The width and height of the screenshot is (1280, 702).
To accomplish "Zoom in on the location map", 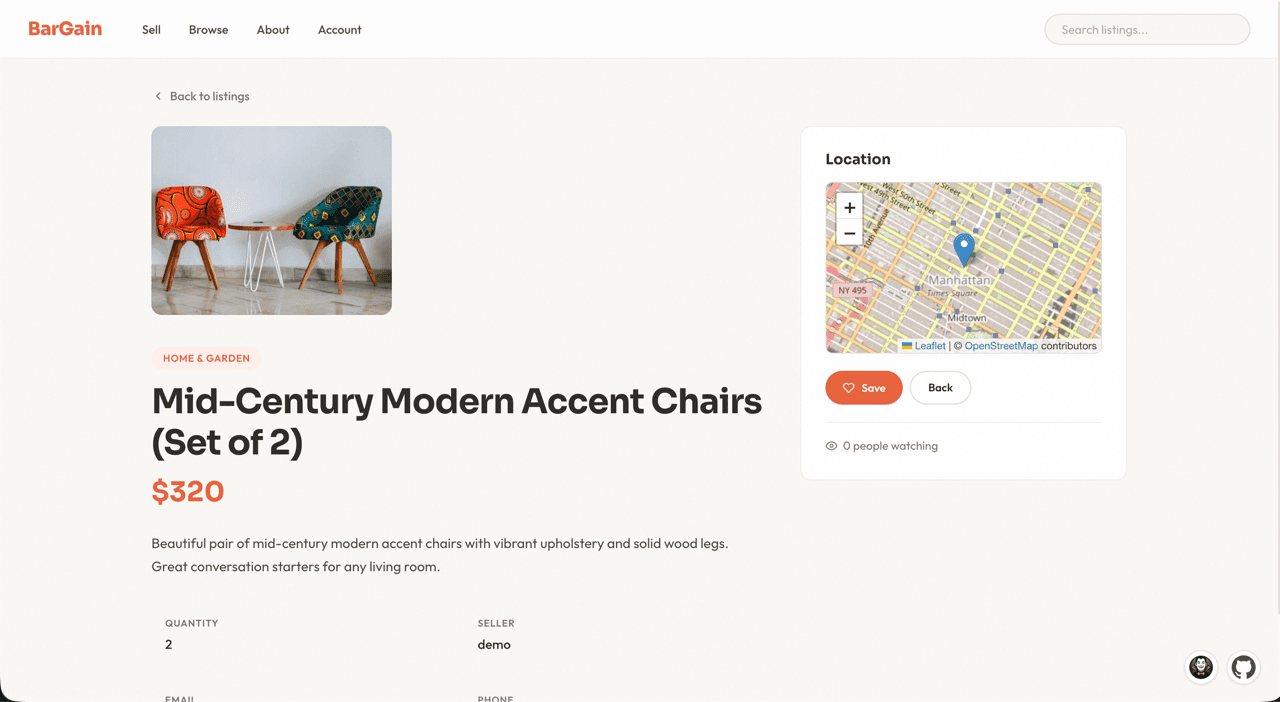I will pyautogui.click(x=849, y=208).
